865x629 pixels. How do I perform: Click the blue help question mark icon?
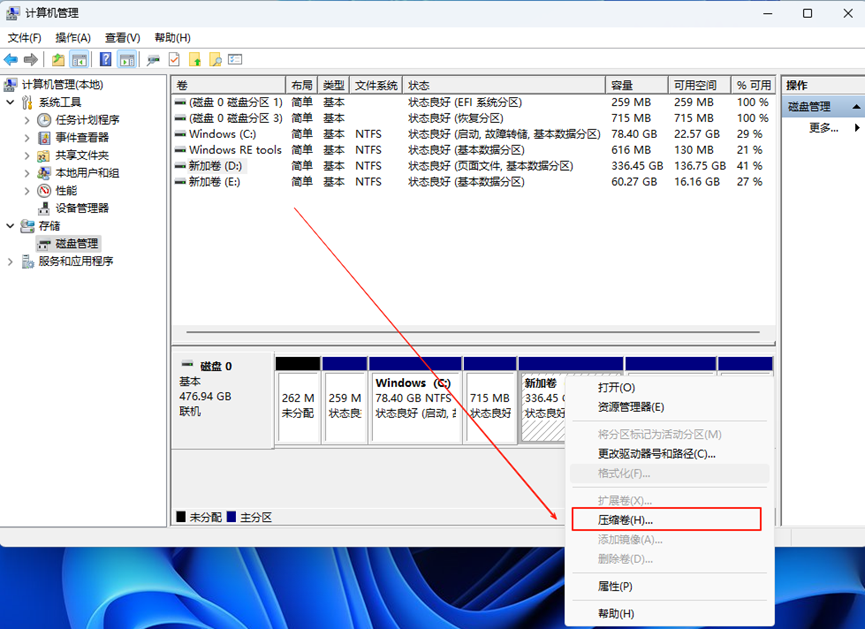click(105, 60)
